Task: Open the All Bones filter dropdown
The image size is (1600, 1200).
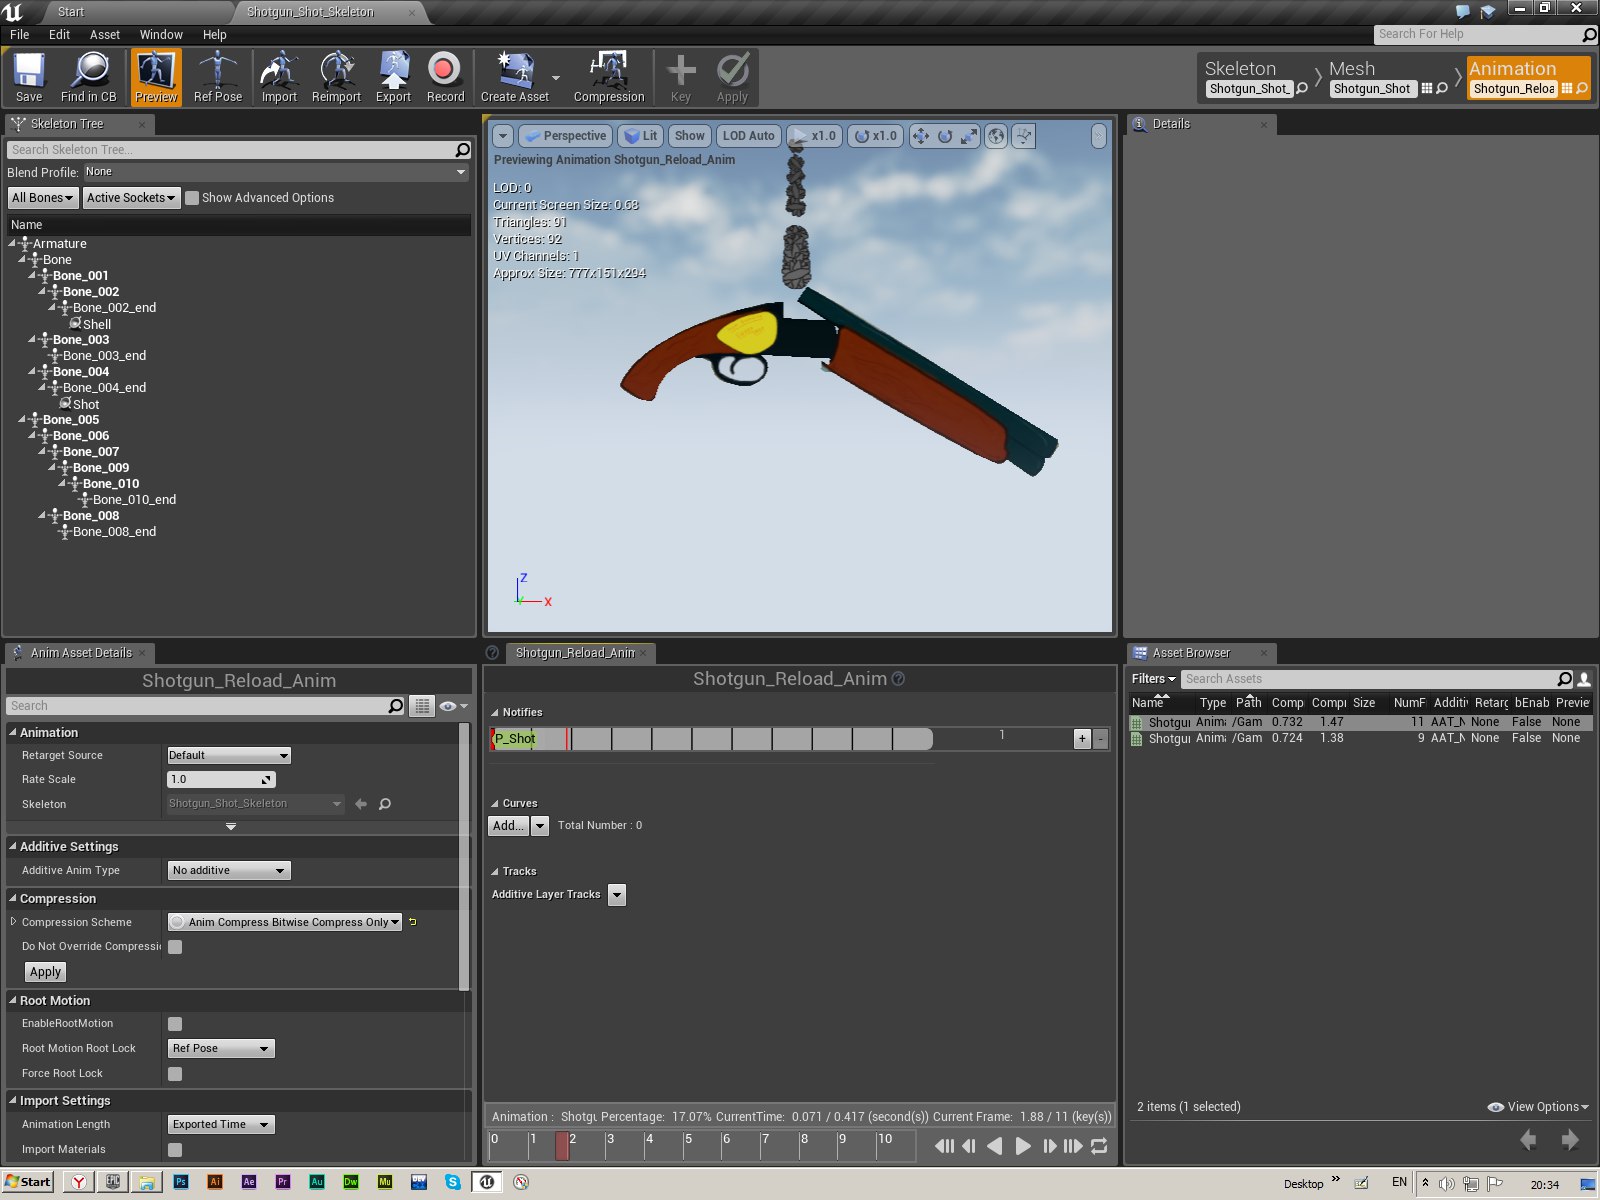Action: tap(42, 198)
